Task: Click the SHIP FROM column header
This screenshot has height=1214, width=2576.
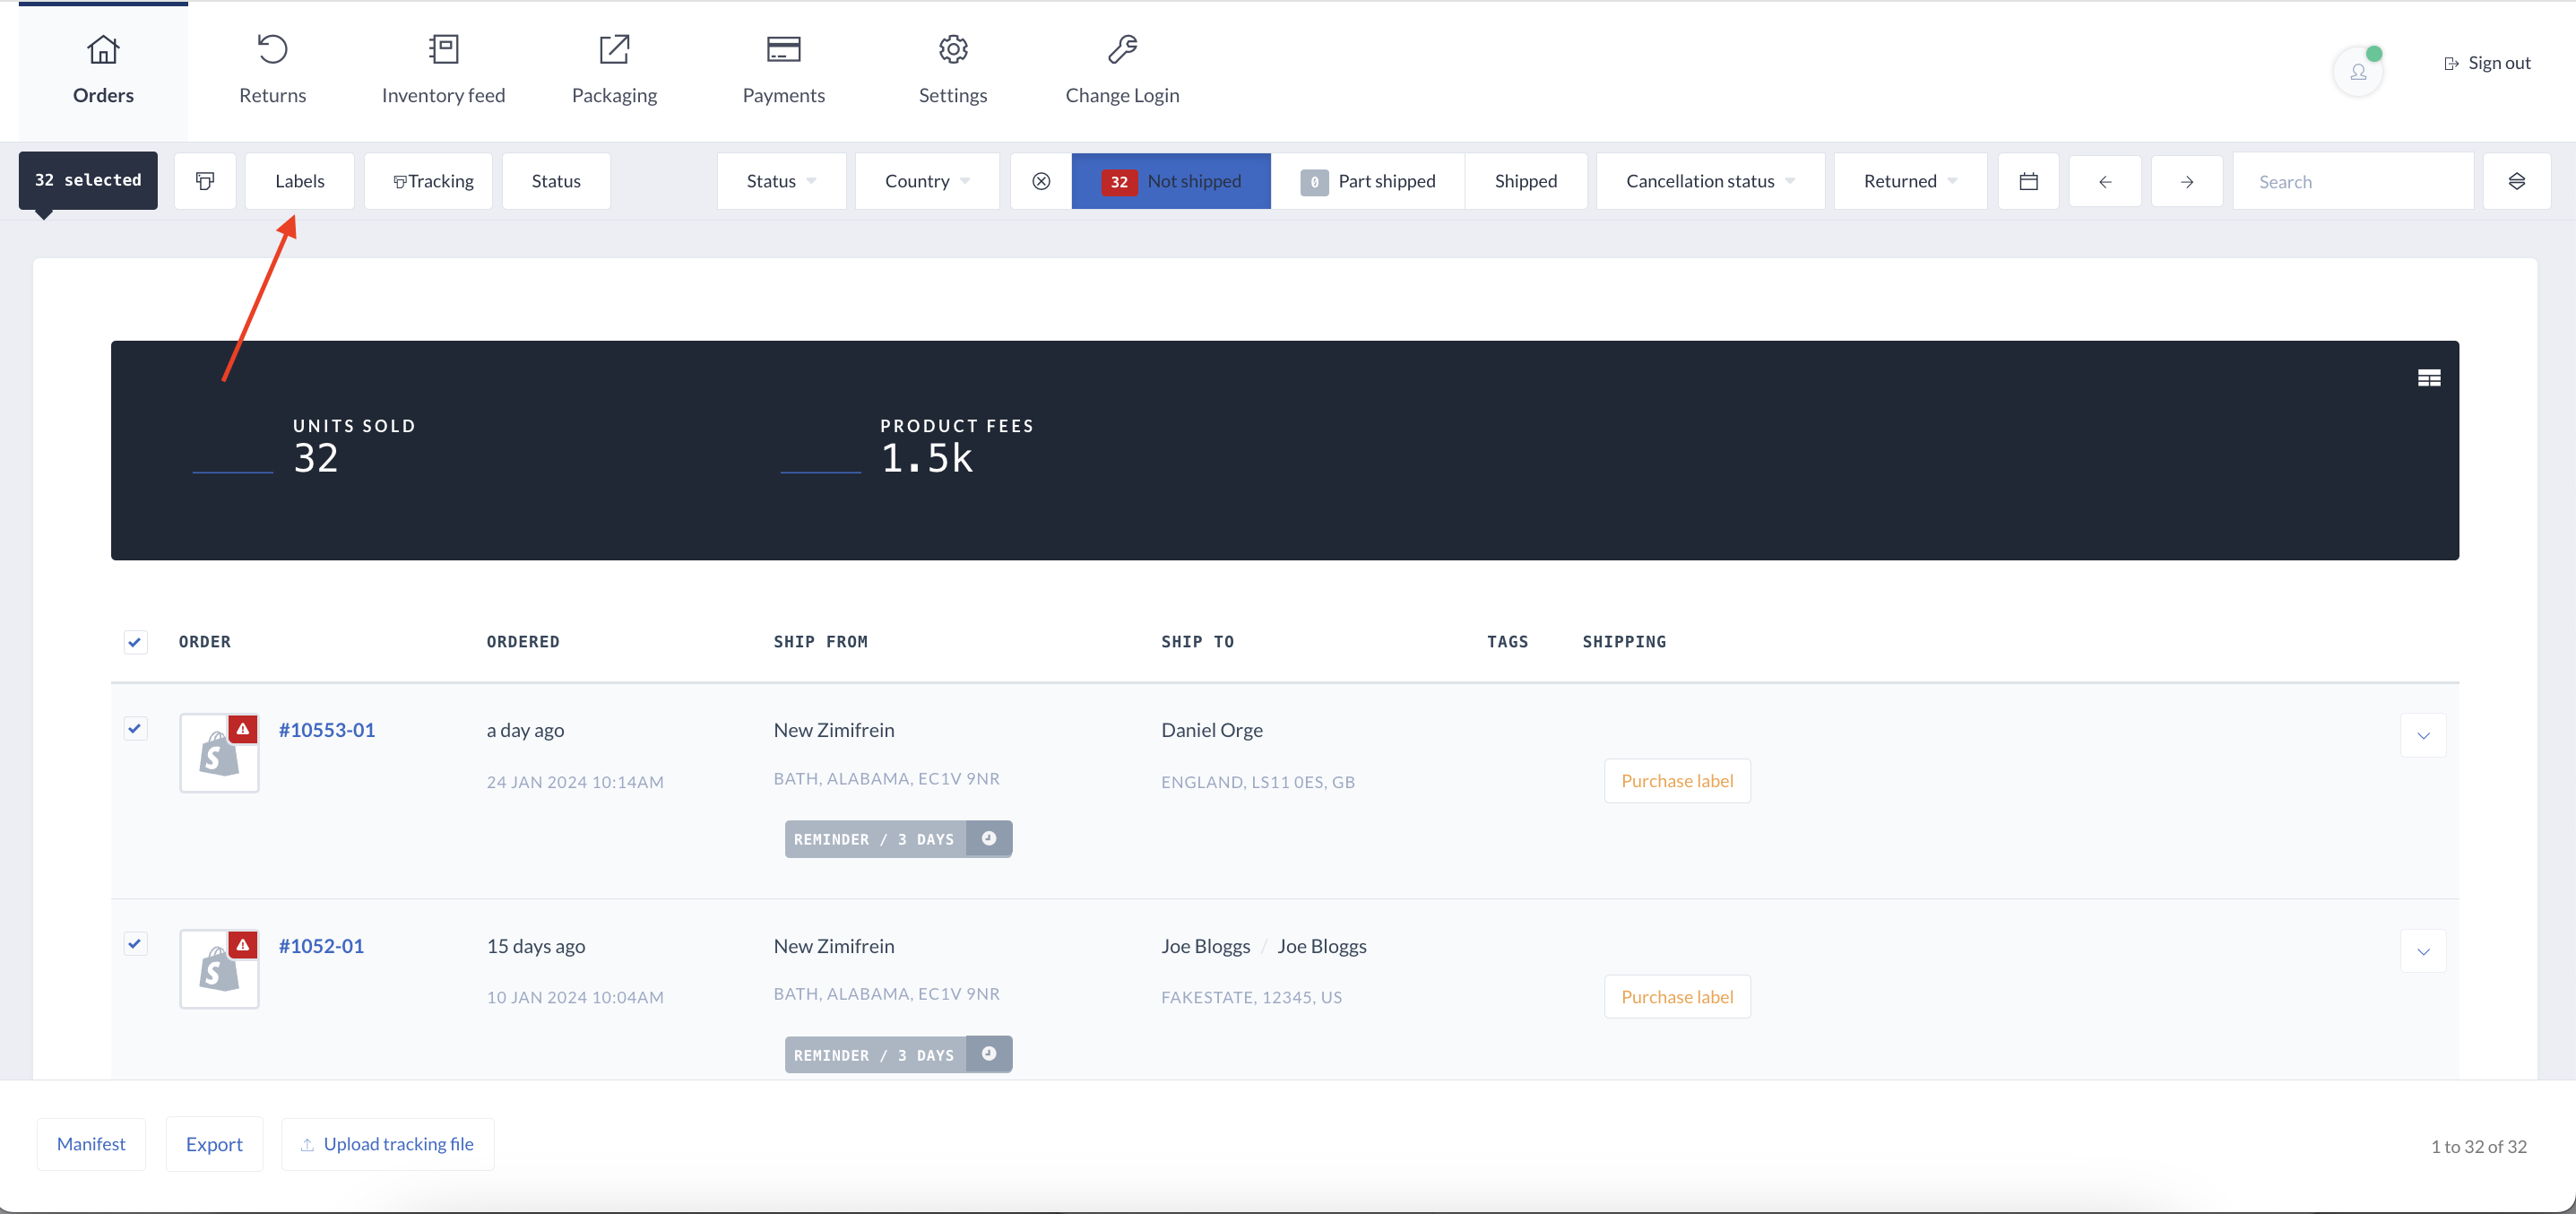Action: [x=820, y=642]
